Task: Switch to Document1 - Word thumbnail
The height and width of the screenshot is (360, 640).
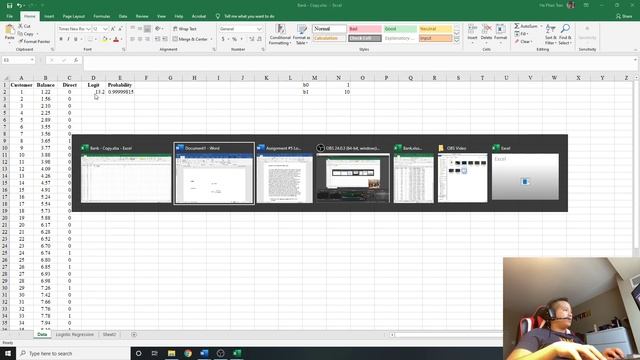Action: click(x=214, y=173)
